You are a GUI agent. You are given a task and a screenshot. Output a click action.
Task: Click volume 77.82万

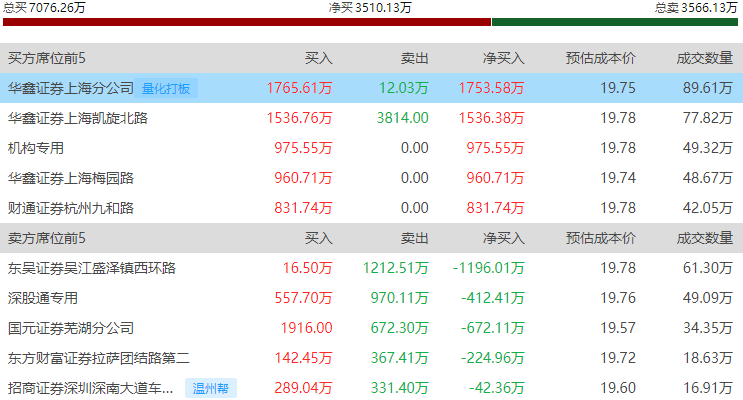pos(708,118)
